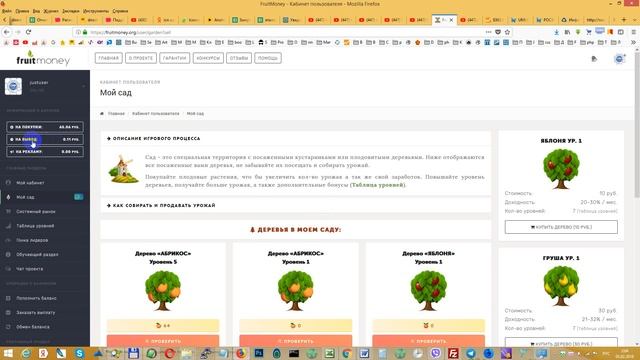
Task: Open the Файл menu
Action: click(x=7, y=11)
